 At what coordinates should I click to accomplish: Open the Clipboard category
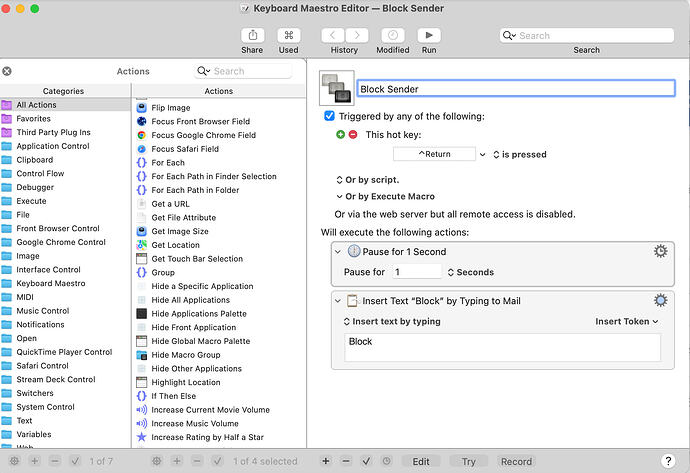tap(65, 160)
